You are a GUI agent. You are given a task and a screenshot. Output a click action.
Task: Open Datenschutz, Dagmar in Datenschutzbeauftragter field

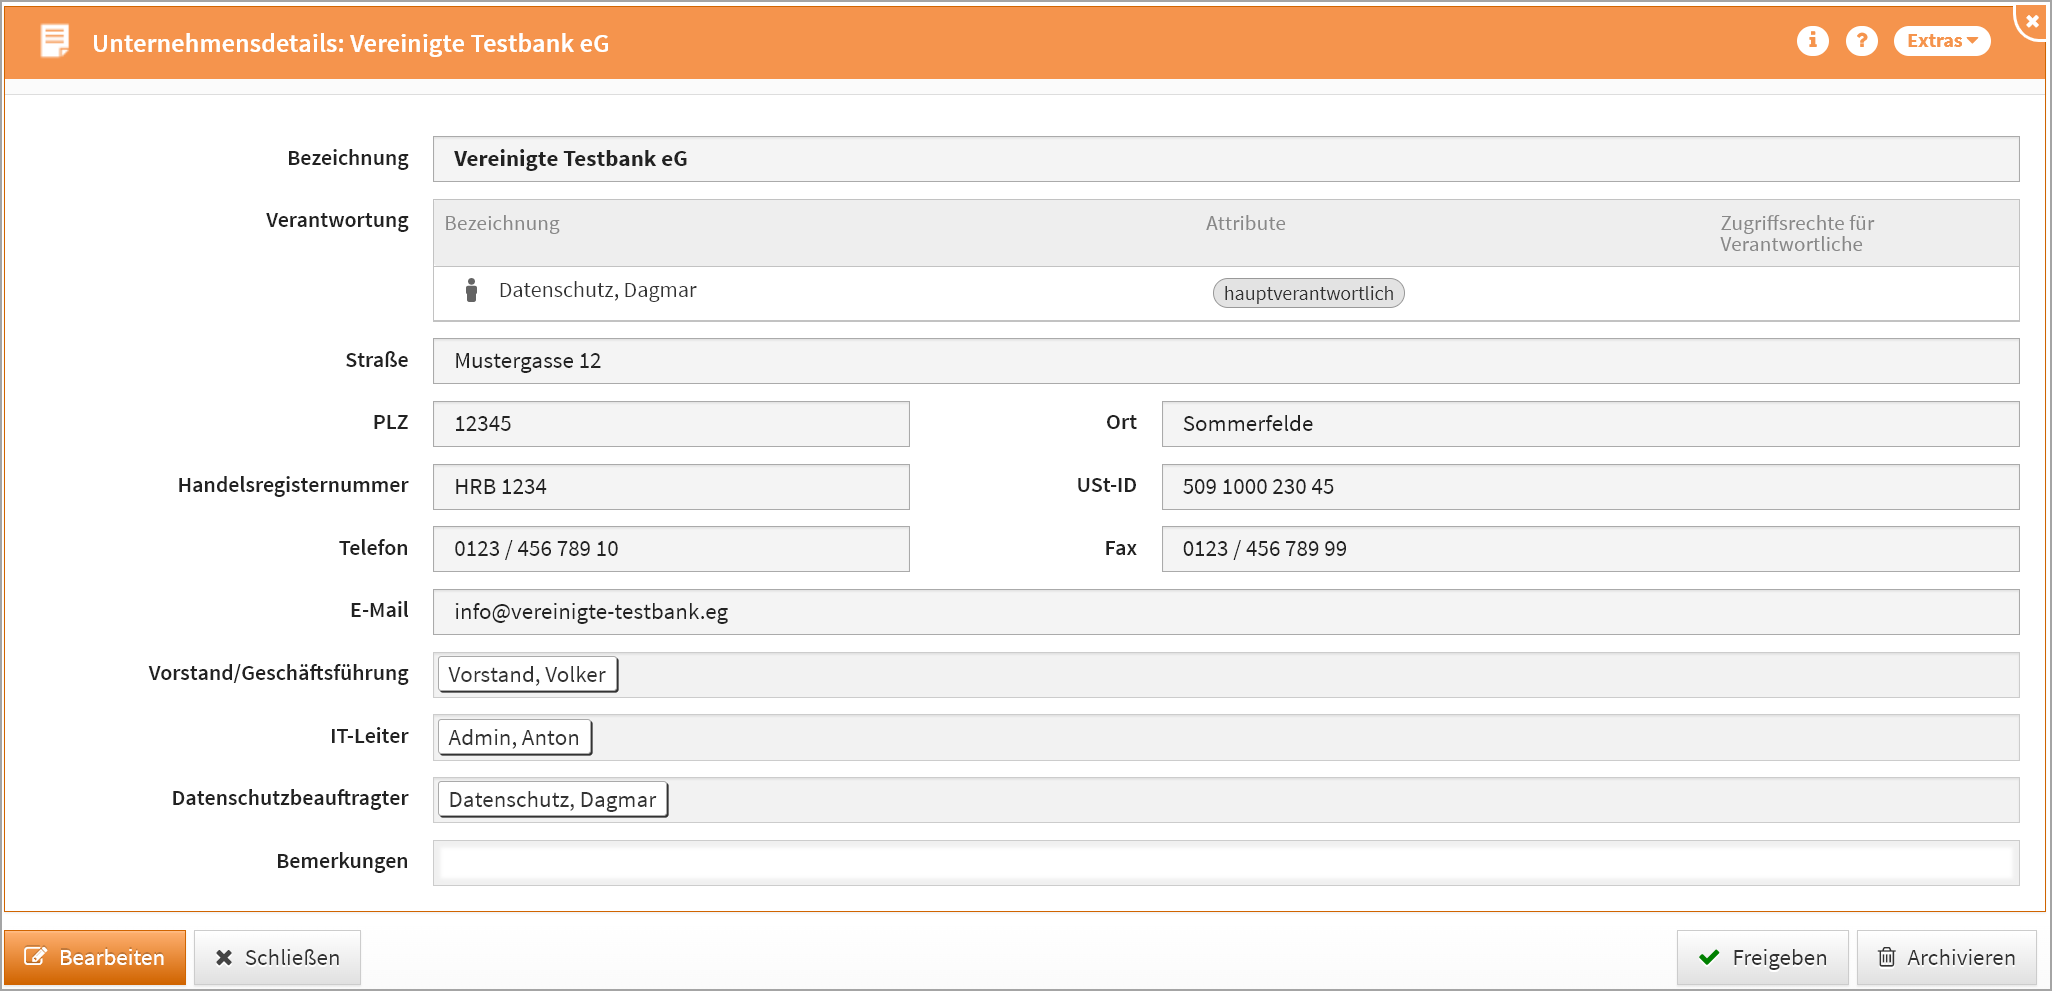pyautogui.click(x=552, y=800)
